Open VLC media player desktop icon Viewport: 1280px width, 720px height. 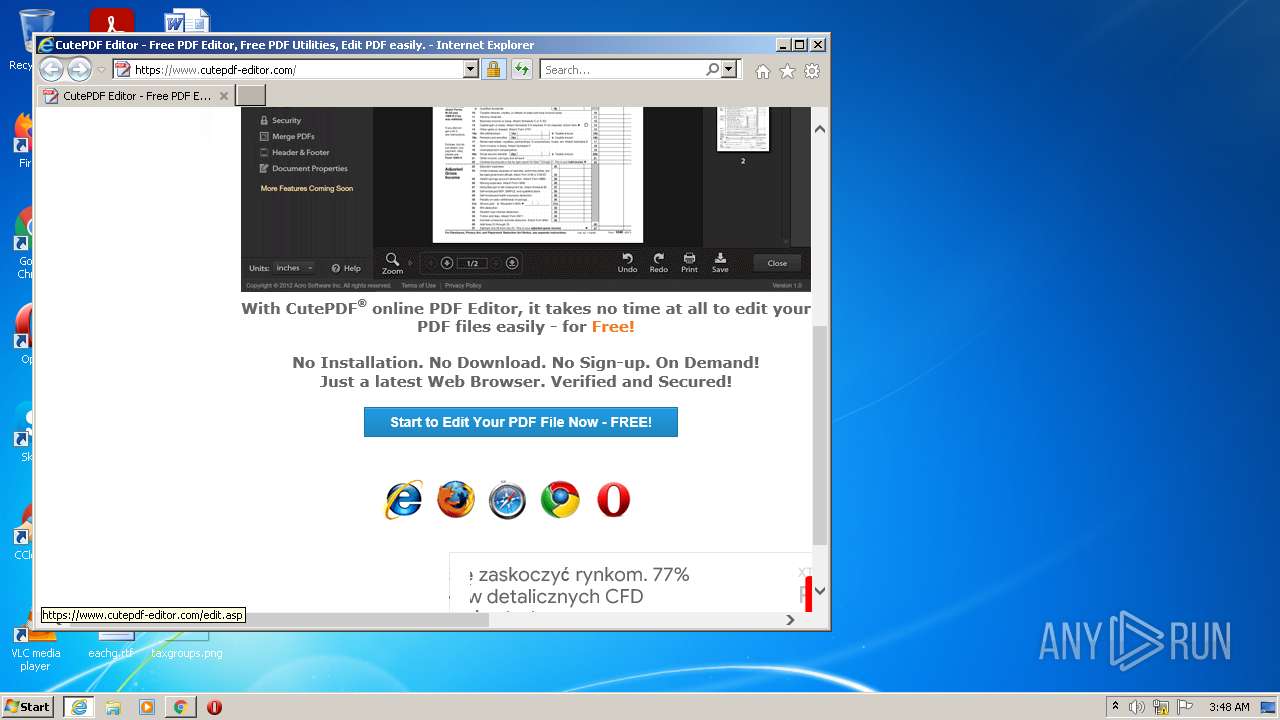36,648
